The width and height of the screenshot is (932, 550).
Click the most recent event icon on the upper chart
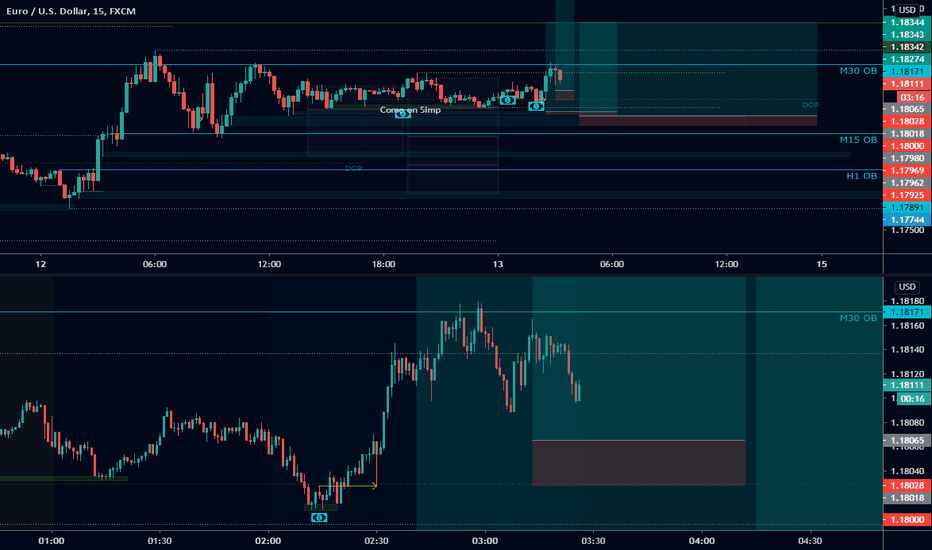pos(536,106)
